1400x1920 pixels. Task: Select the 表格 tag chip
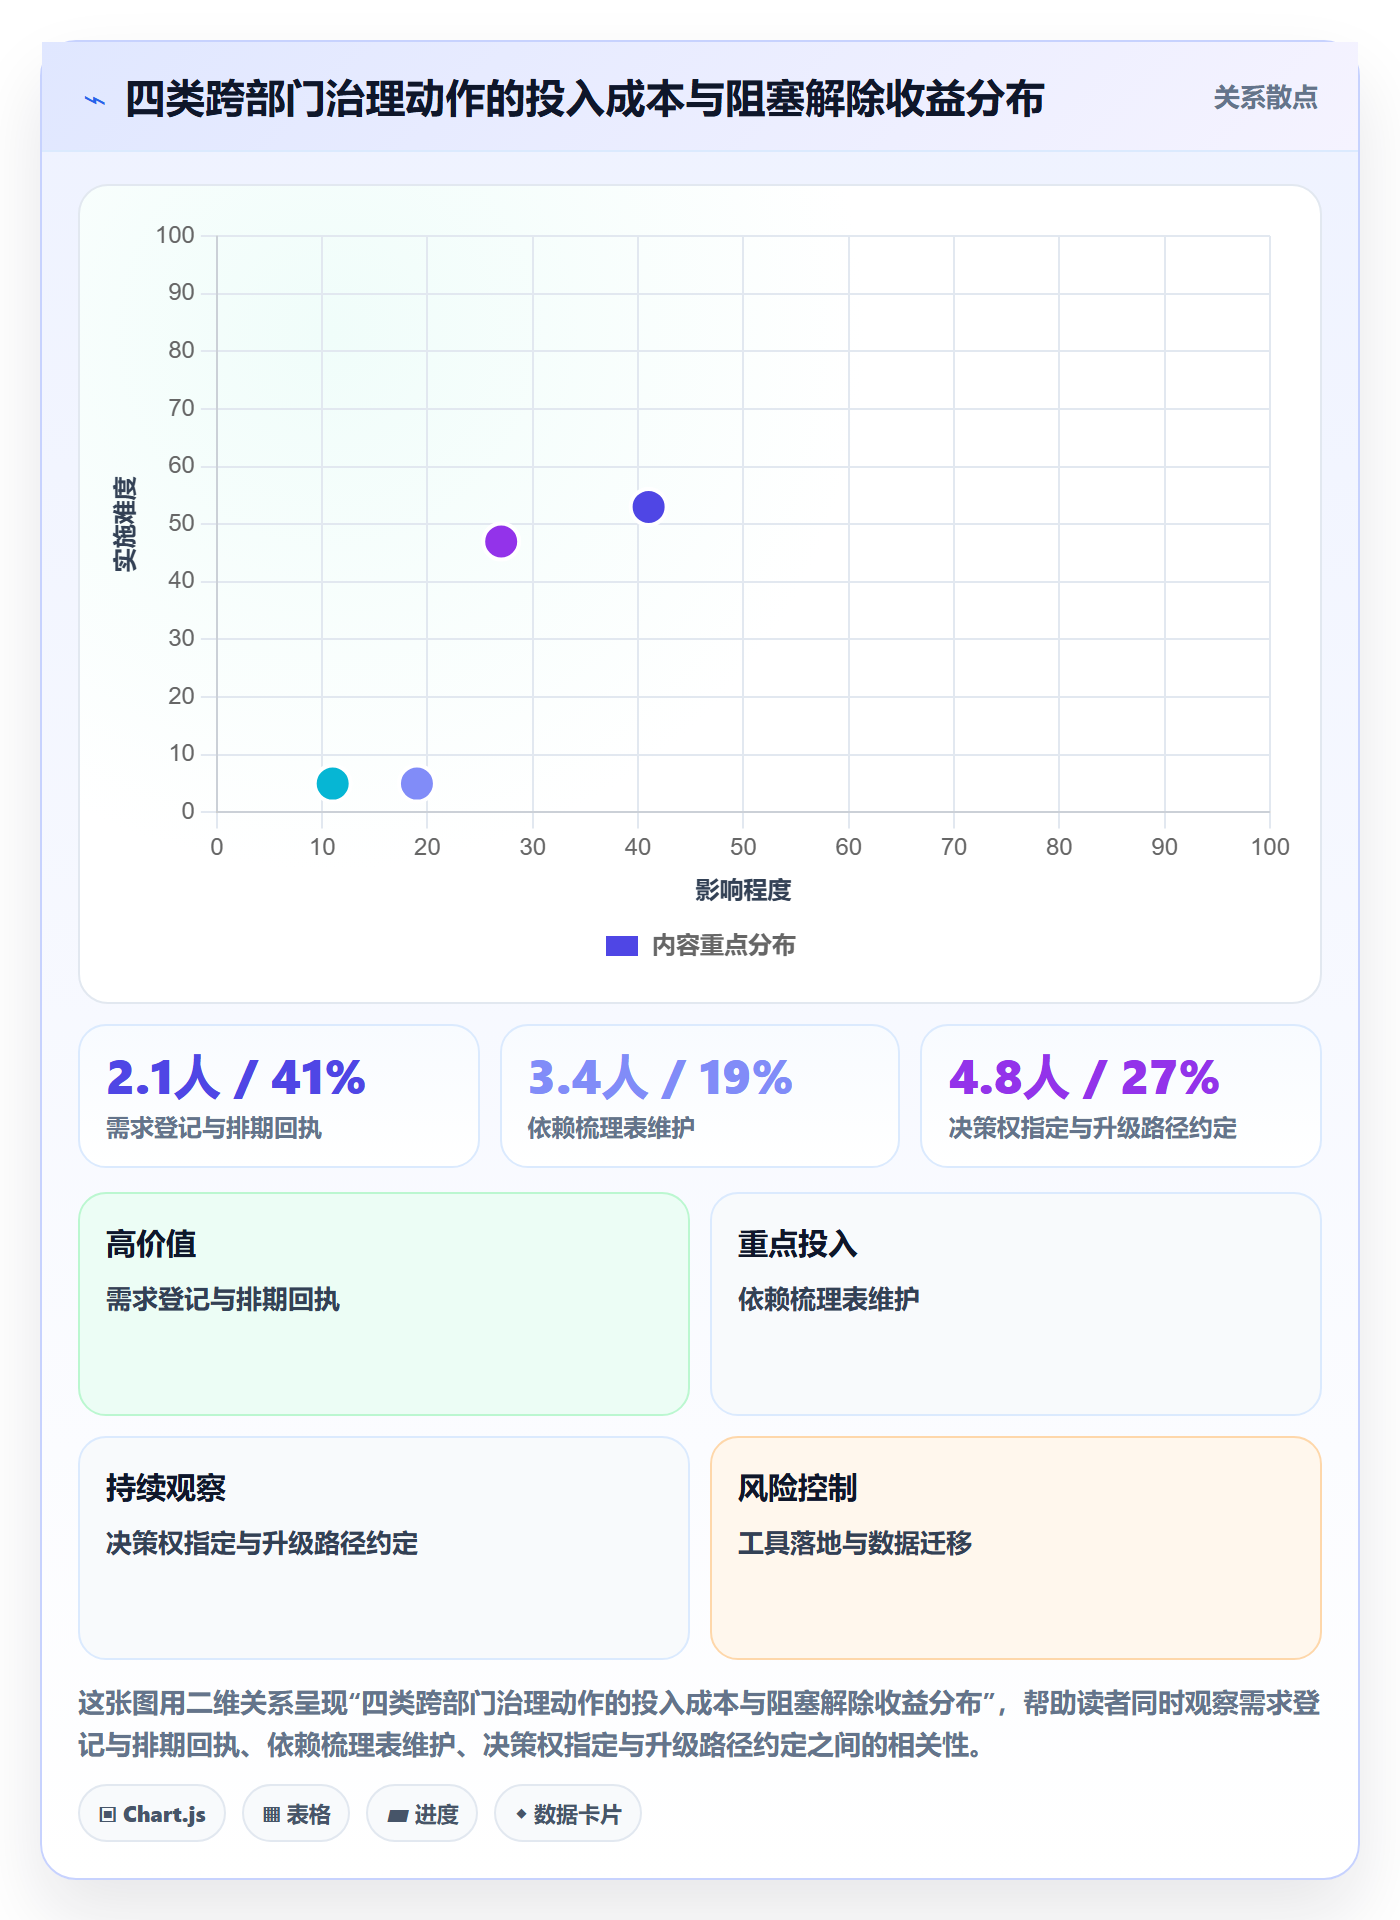pyautogui.click(x=296, y=1814)
